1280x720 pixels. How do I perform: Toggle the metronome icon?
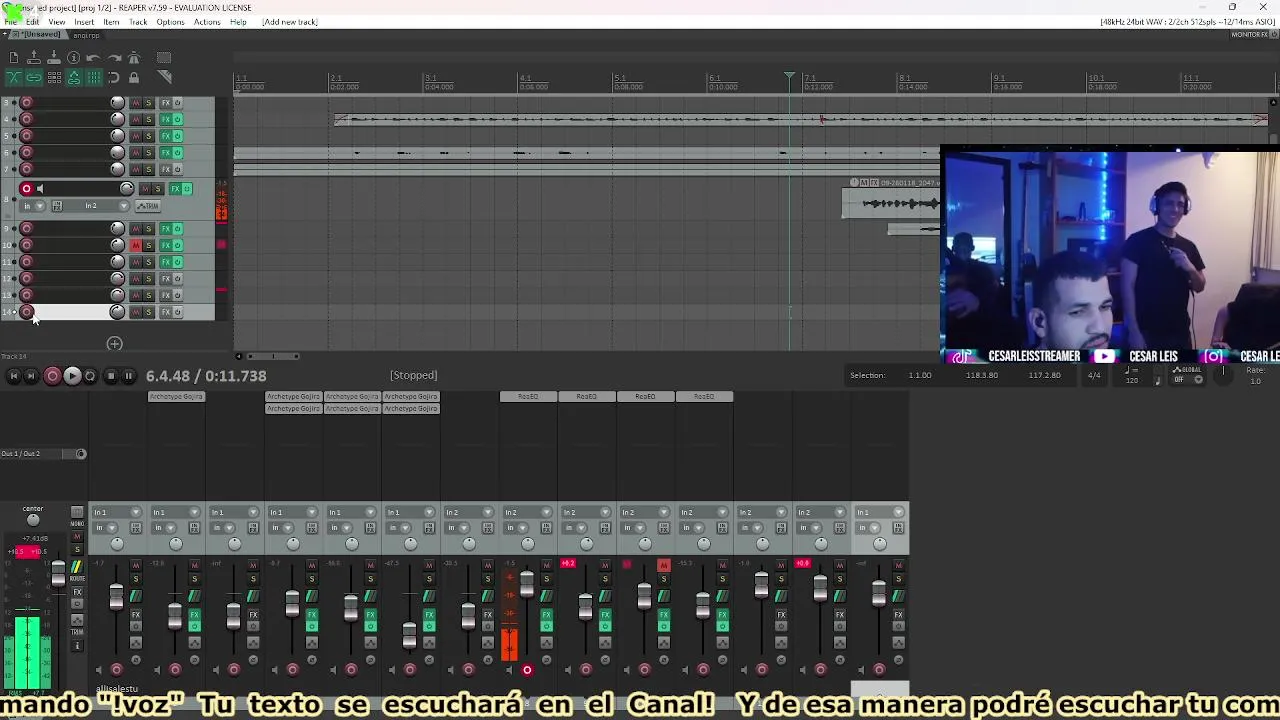coord(134,58)
